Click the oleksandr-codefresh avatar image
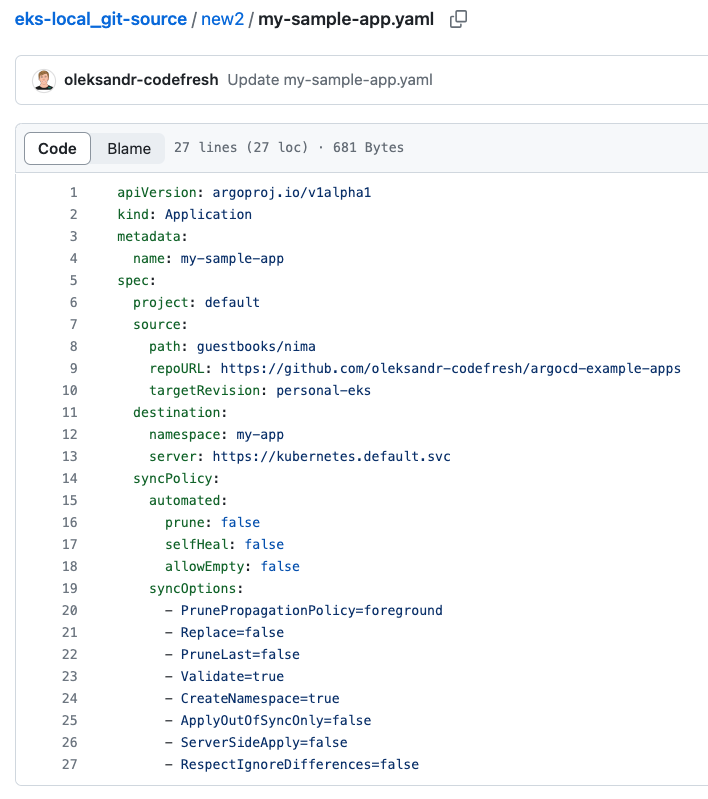The height and width of the screenshot is (799, 708). [x=44, y=80]
